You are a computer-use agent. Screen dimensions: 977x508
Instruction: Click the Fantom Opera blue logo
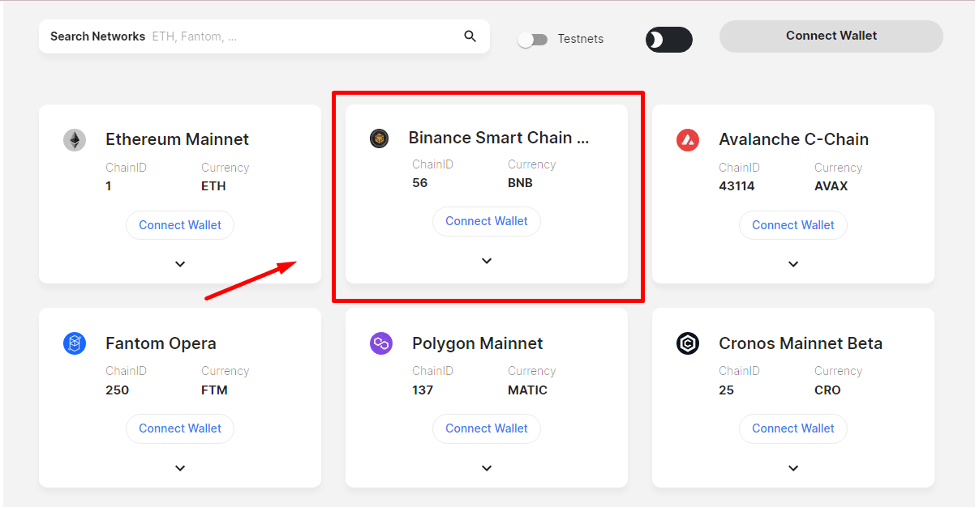pos(75,343)
